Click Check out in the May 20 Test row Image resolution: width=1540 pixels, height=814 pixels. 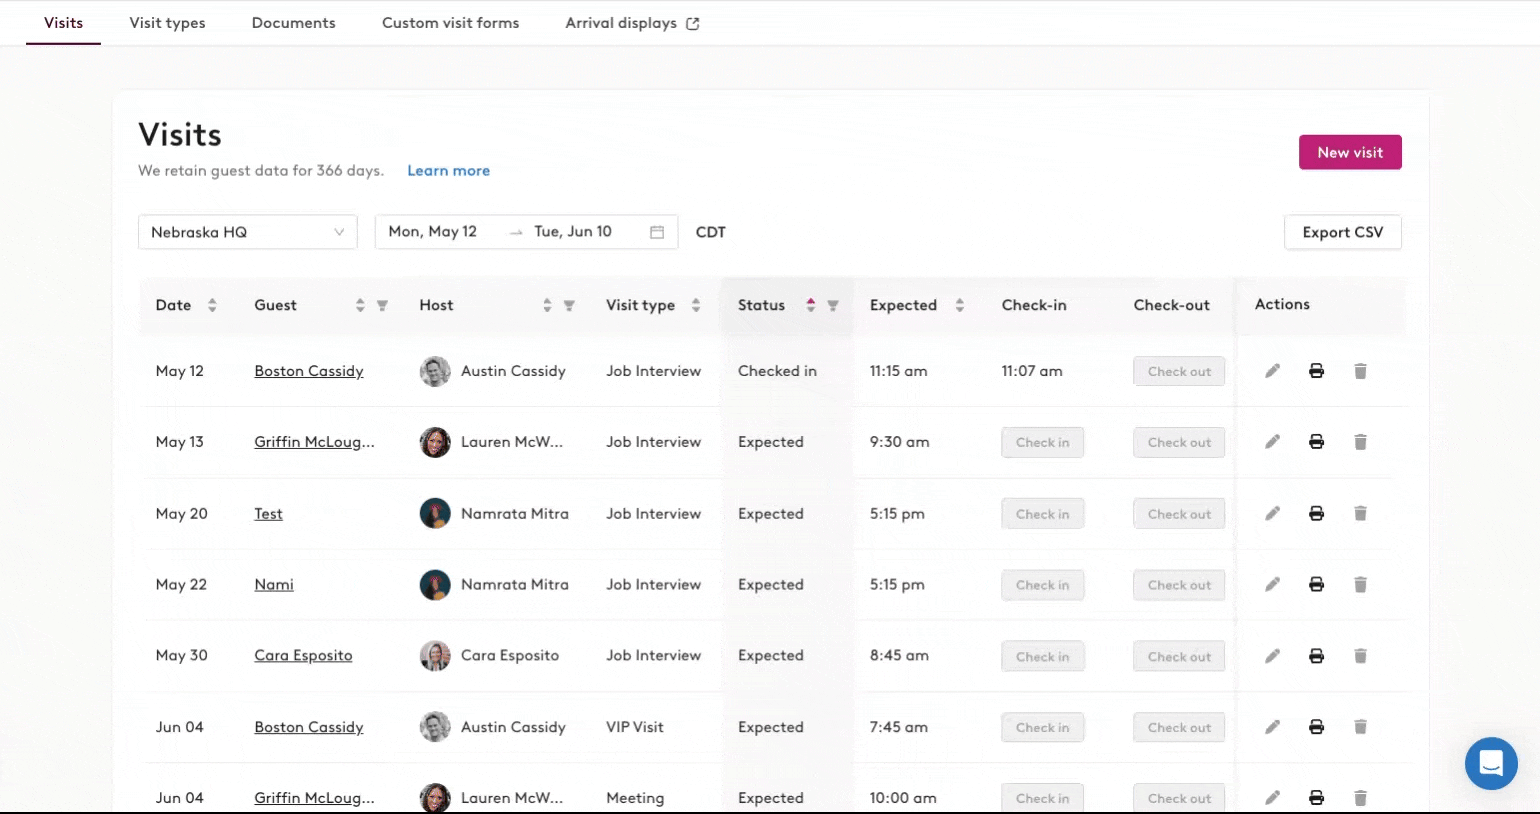1179,514
